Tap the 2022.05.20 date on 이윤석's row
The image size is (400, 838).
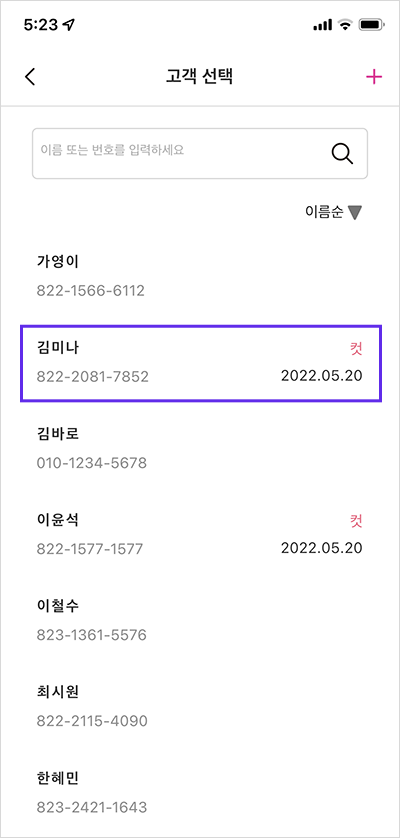pyautogui.click(x=321, y=548)
